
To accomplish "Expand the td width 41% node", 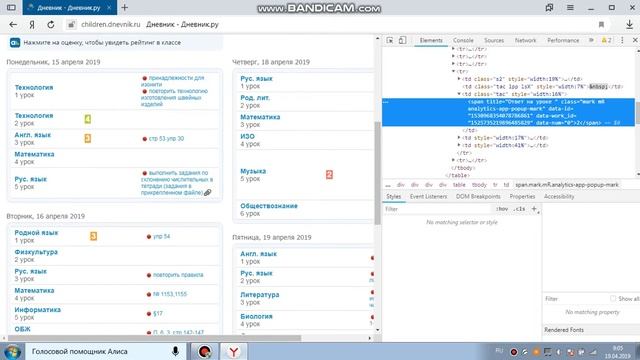I will point(459,145).
